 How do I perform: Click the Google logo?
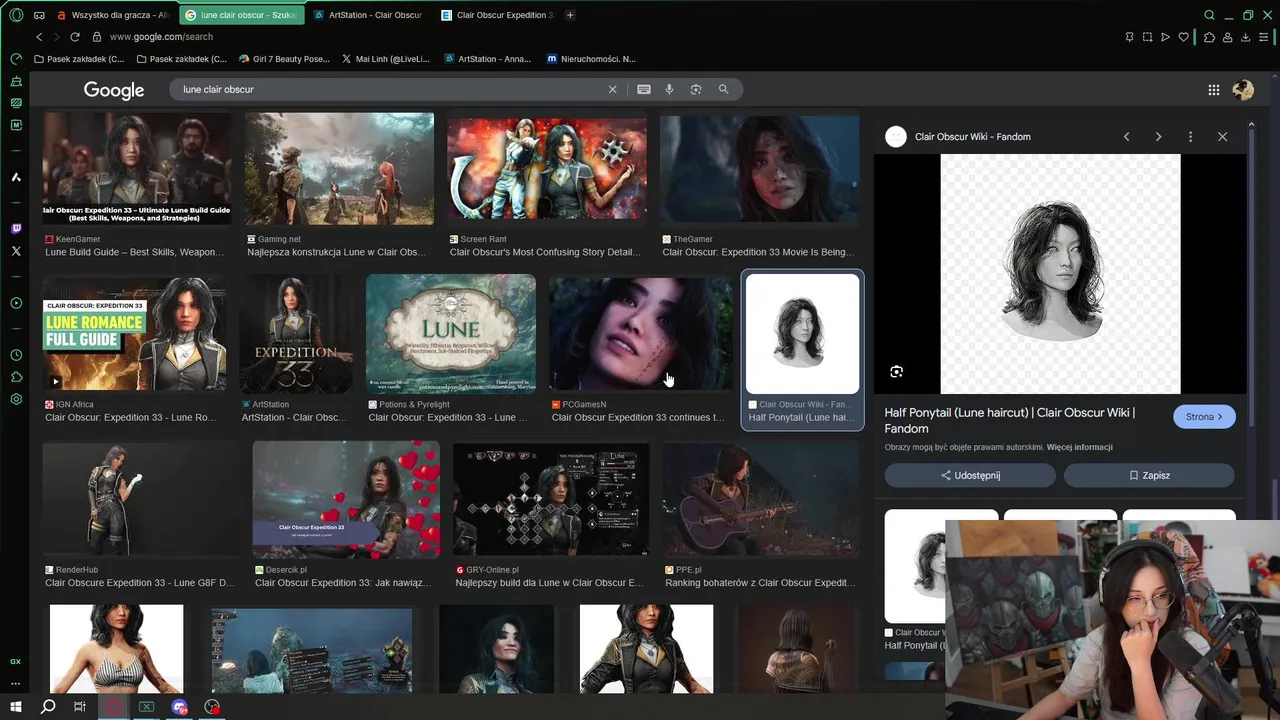click(x=114, y=90)
